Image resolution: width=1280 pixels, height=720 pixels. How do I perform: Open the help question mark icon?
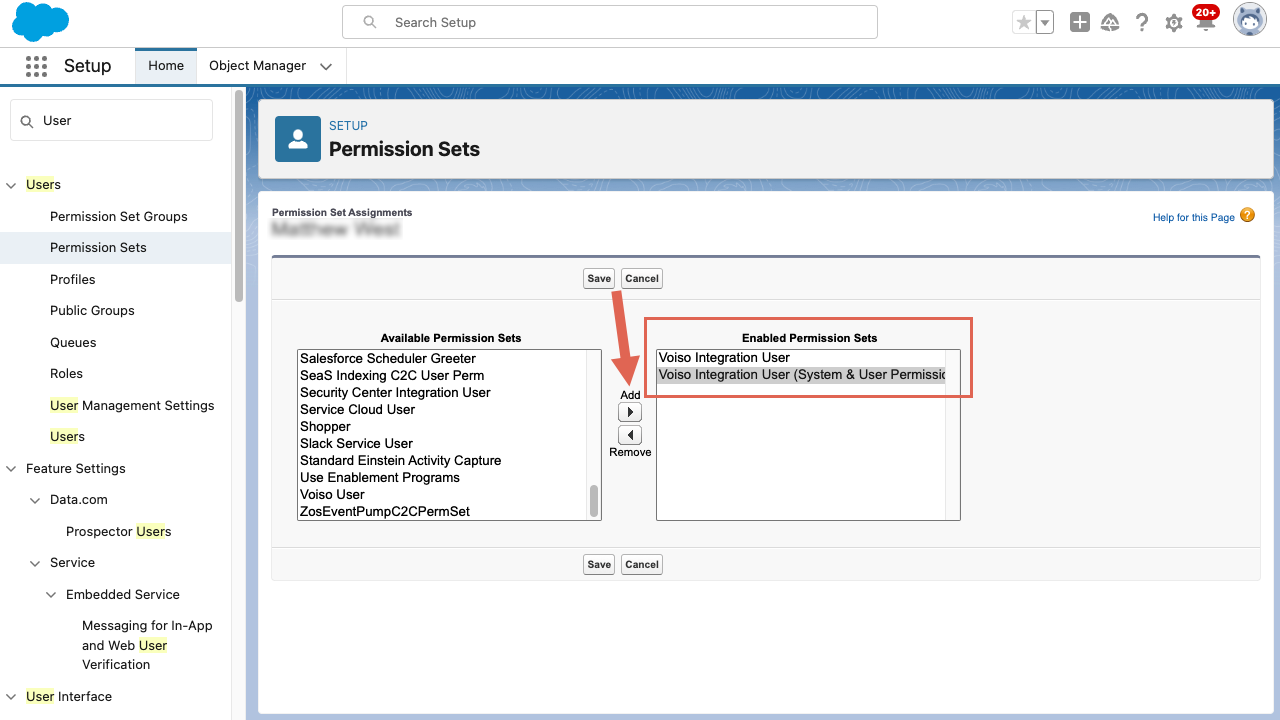(1142, 22)
